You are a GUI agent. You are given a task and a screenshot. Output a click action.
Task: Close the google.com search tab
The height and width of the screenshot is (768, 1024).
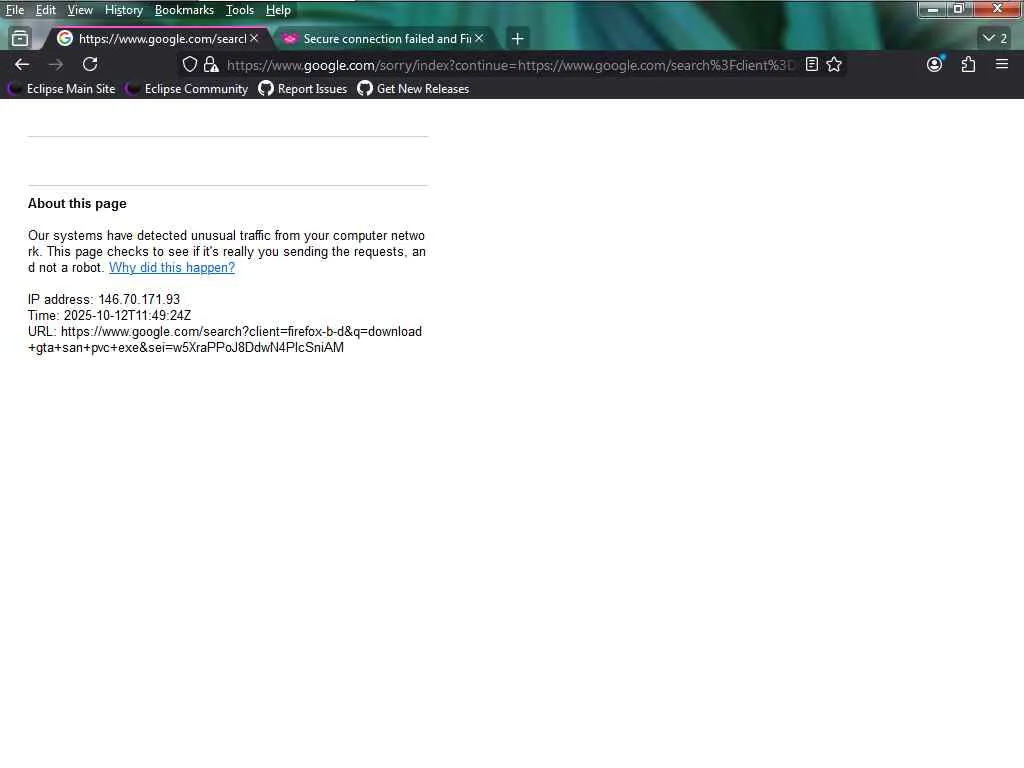254,39
